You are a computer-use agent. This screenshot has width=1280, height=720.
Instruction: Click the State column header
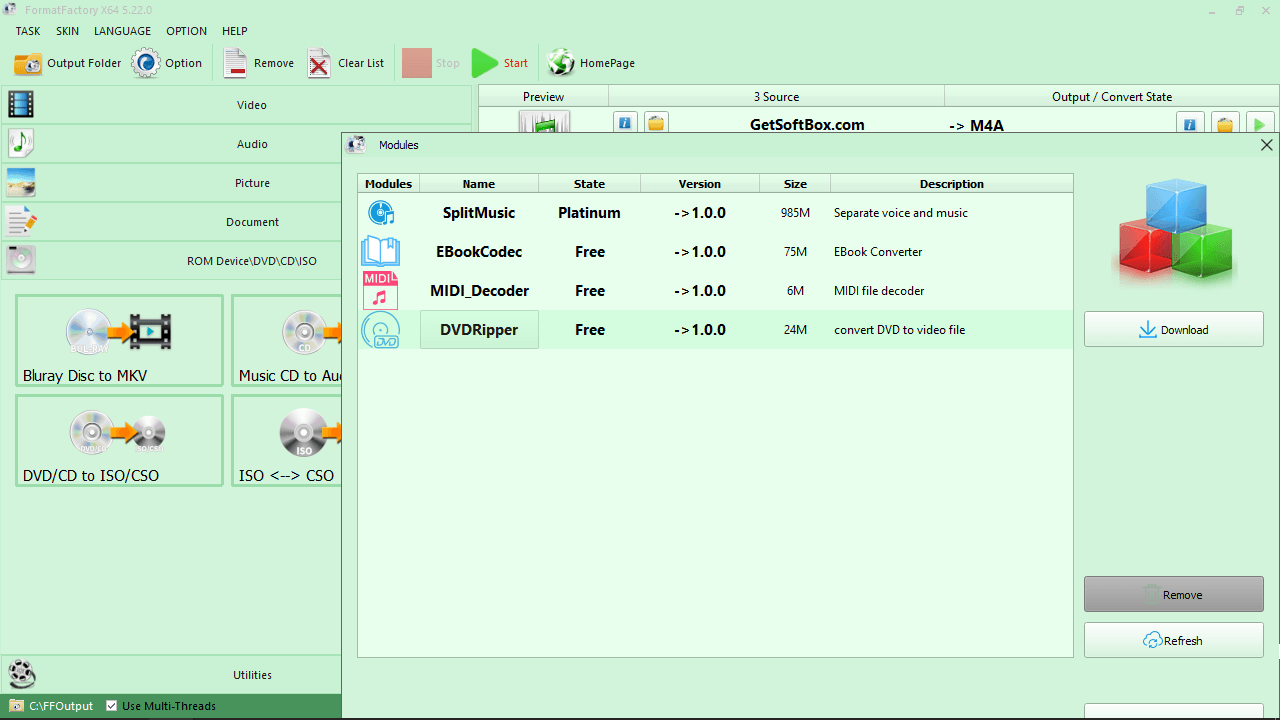pos(590,184)
